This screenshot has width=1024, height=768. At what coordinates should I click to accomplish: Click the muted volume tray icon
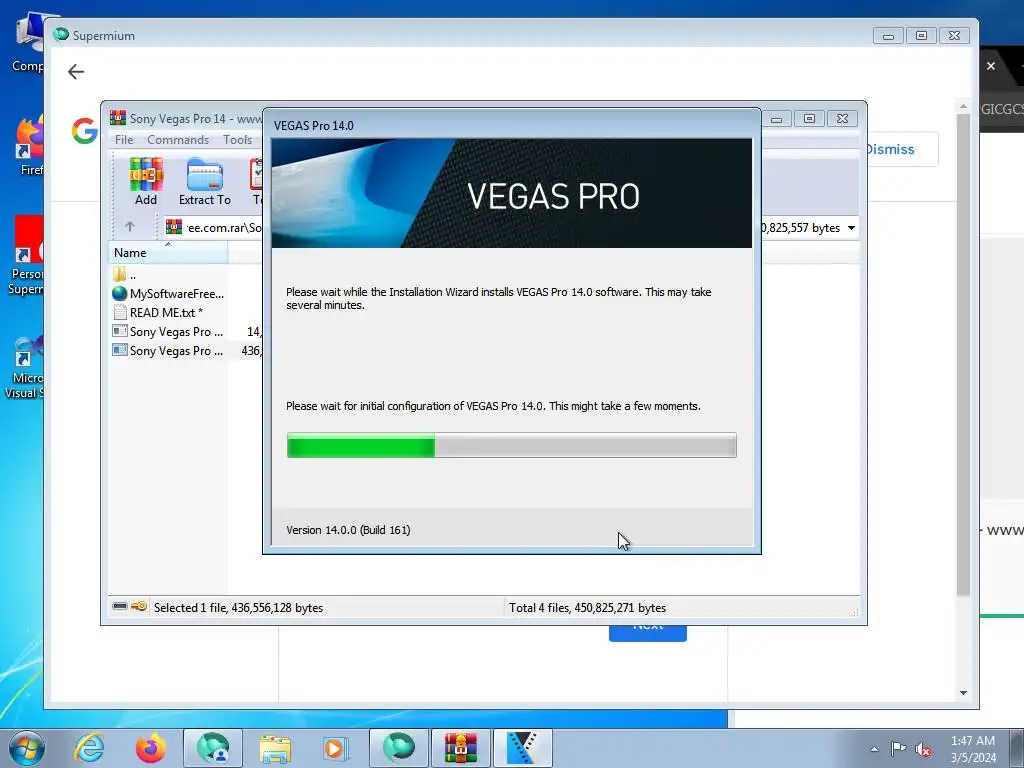pyautogui.click(x=923, y=749)
